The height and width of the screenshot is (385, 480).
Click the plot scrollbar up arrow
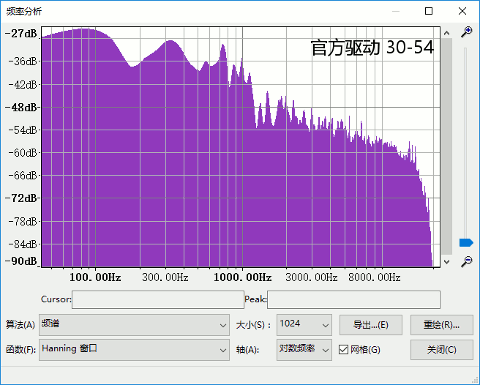(447, 33)
